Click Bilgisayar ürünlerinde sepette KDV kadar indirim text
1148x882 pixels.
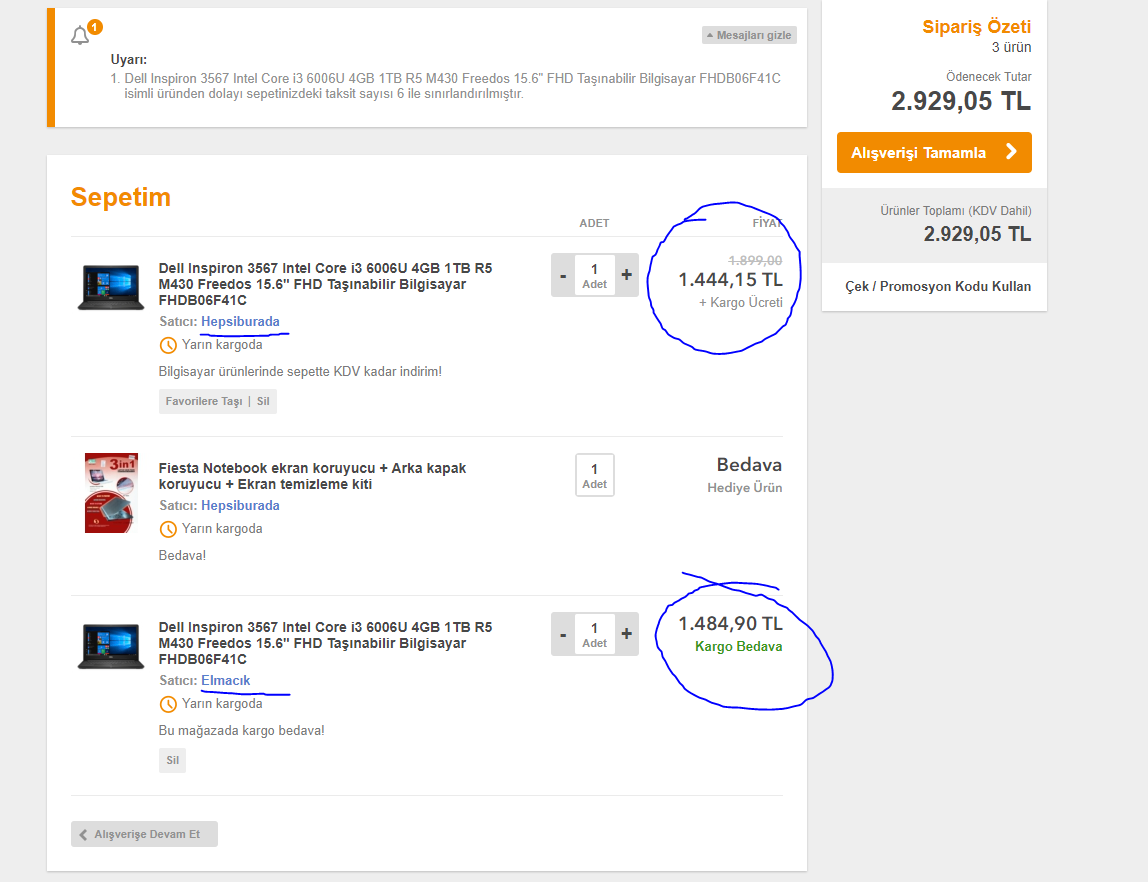[x=300, y=372]
